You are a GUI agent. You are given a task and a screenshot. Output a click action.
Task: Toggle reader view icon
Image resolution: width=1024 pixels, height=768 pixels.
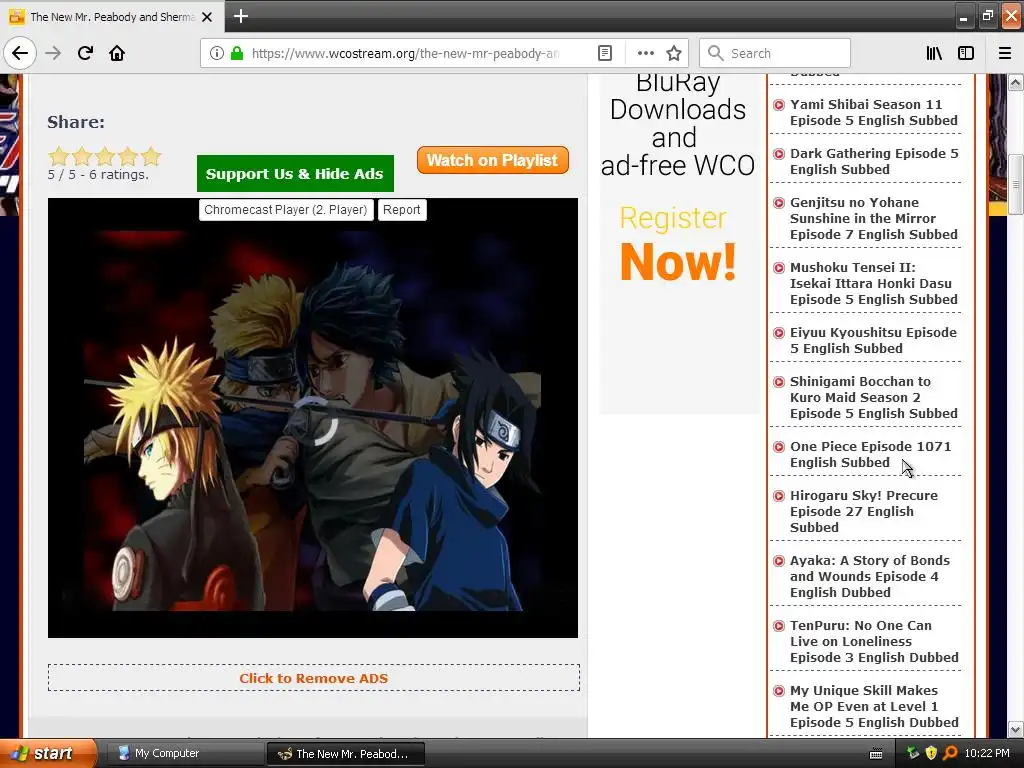605,54
